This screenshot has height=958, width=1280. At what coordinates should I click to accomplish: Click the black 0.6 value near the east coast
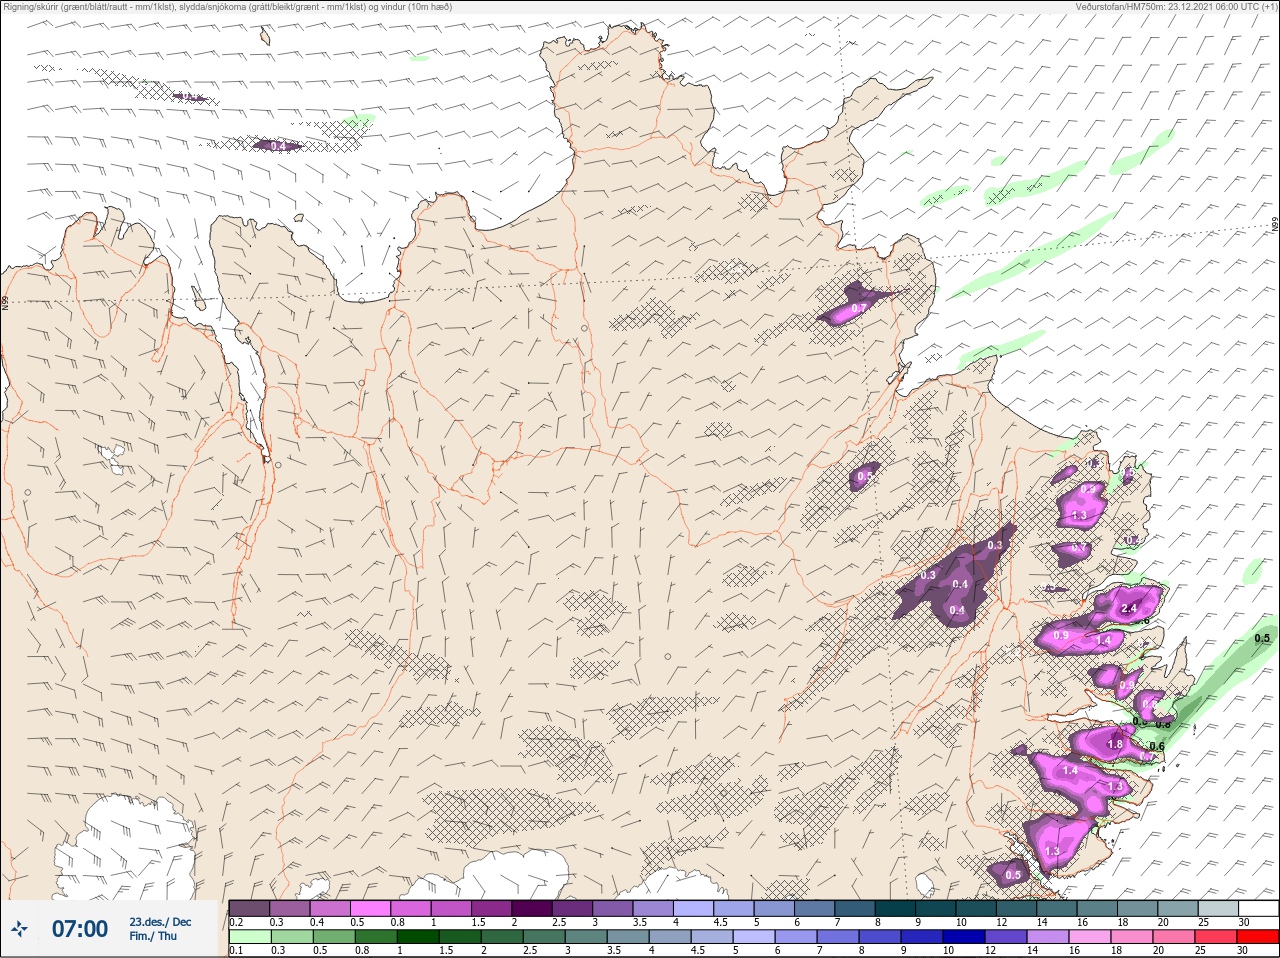(x=1157, y=746)
